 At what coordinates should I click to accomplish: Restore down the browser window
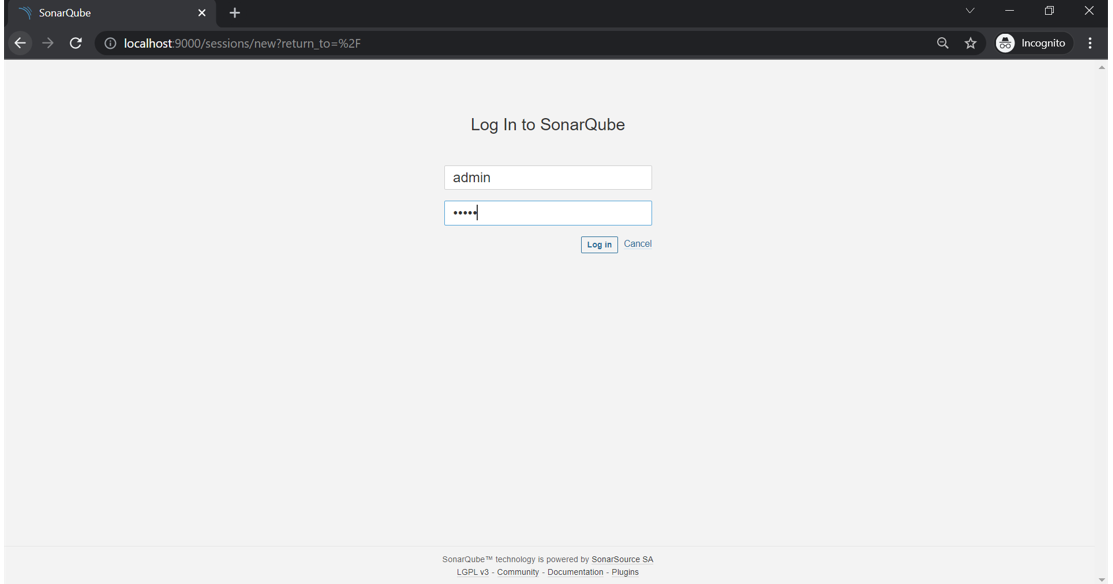coord(1049,11)
